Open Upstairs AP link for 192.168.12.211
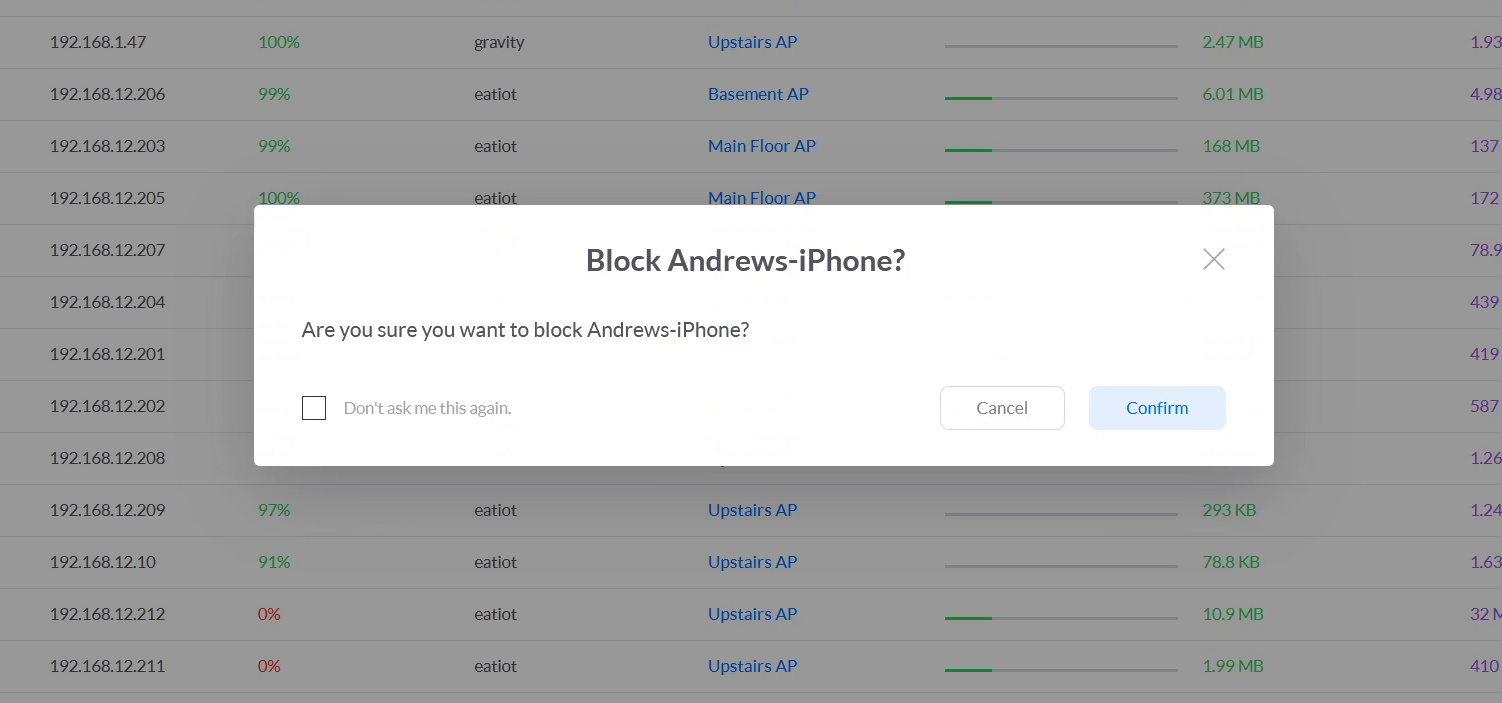This screenshot has height=703, width=1502. pyautogui.click(x=752, y=666)
